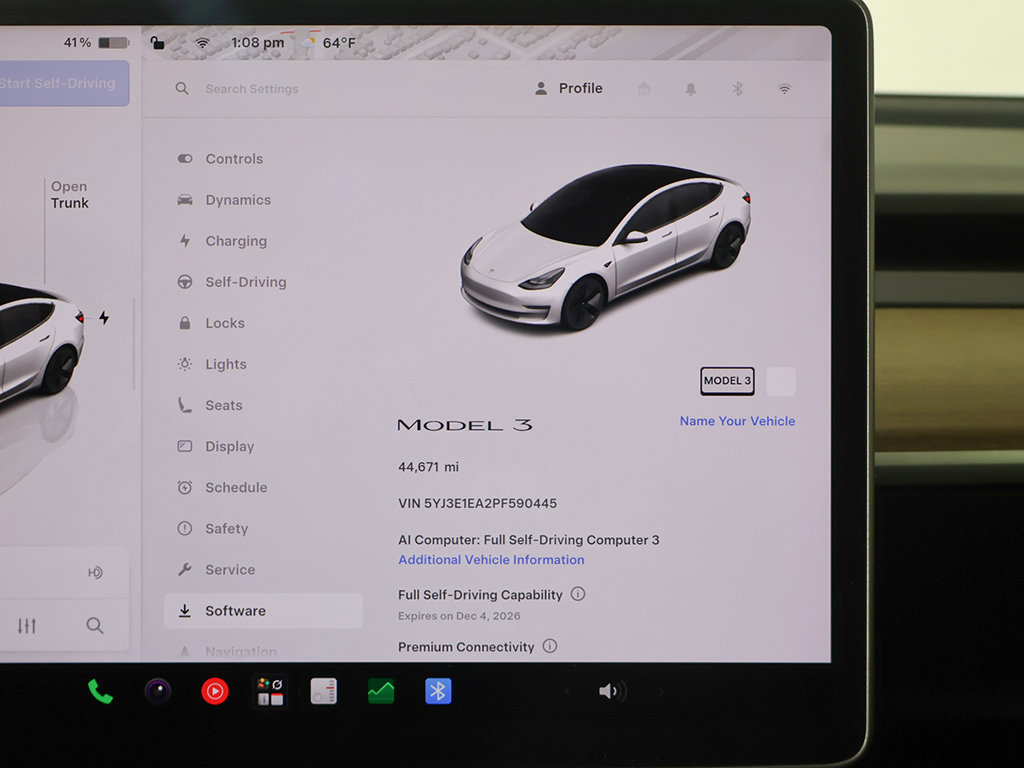This screenshot has width=1024, height=768.
Task: Open the Controls settings menu
Action: coord(263,159)
